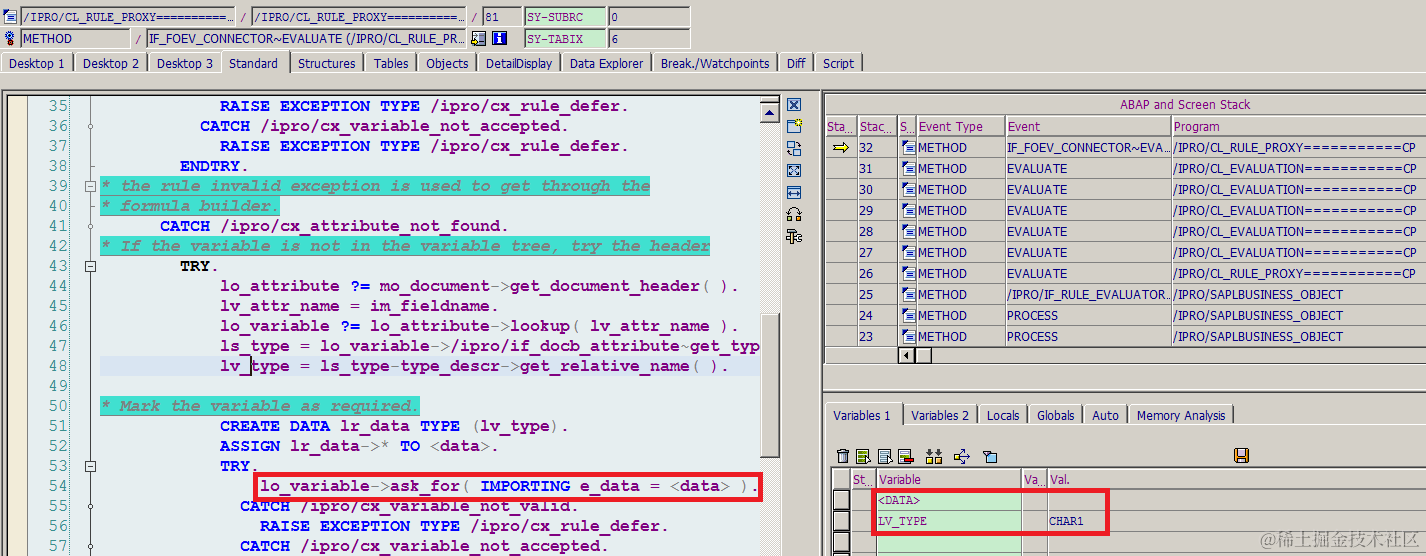This screenshot has height=556, width=1426.
Task: Open the Globals tab
Action: (x=1056, y=415)
